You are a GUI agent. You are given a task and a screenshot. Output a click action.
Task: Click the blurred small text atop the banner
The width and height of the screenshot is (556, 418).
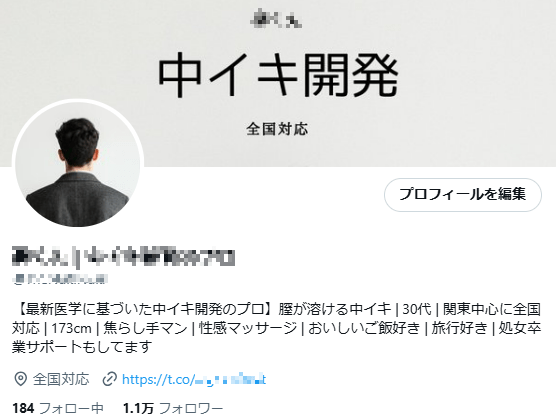pos(276,18)
